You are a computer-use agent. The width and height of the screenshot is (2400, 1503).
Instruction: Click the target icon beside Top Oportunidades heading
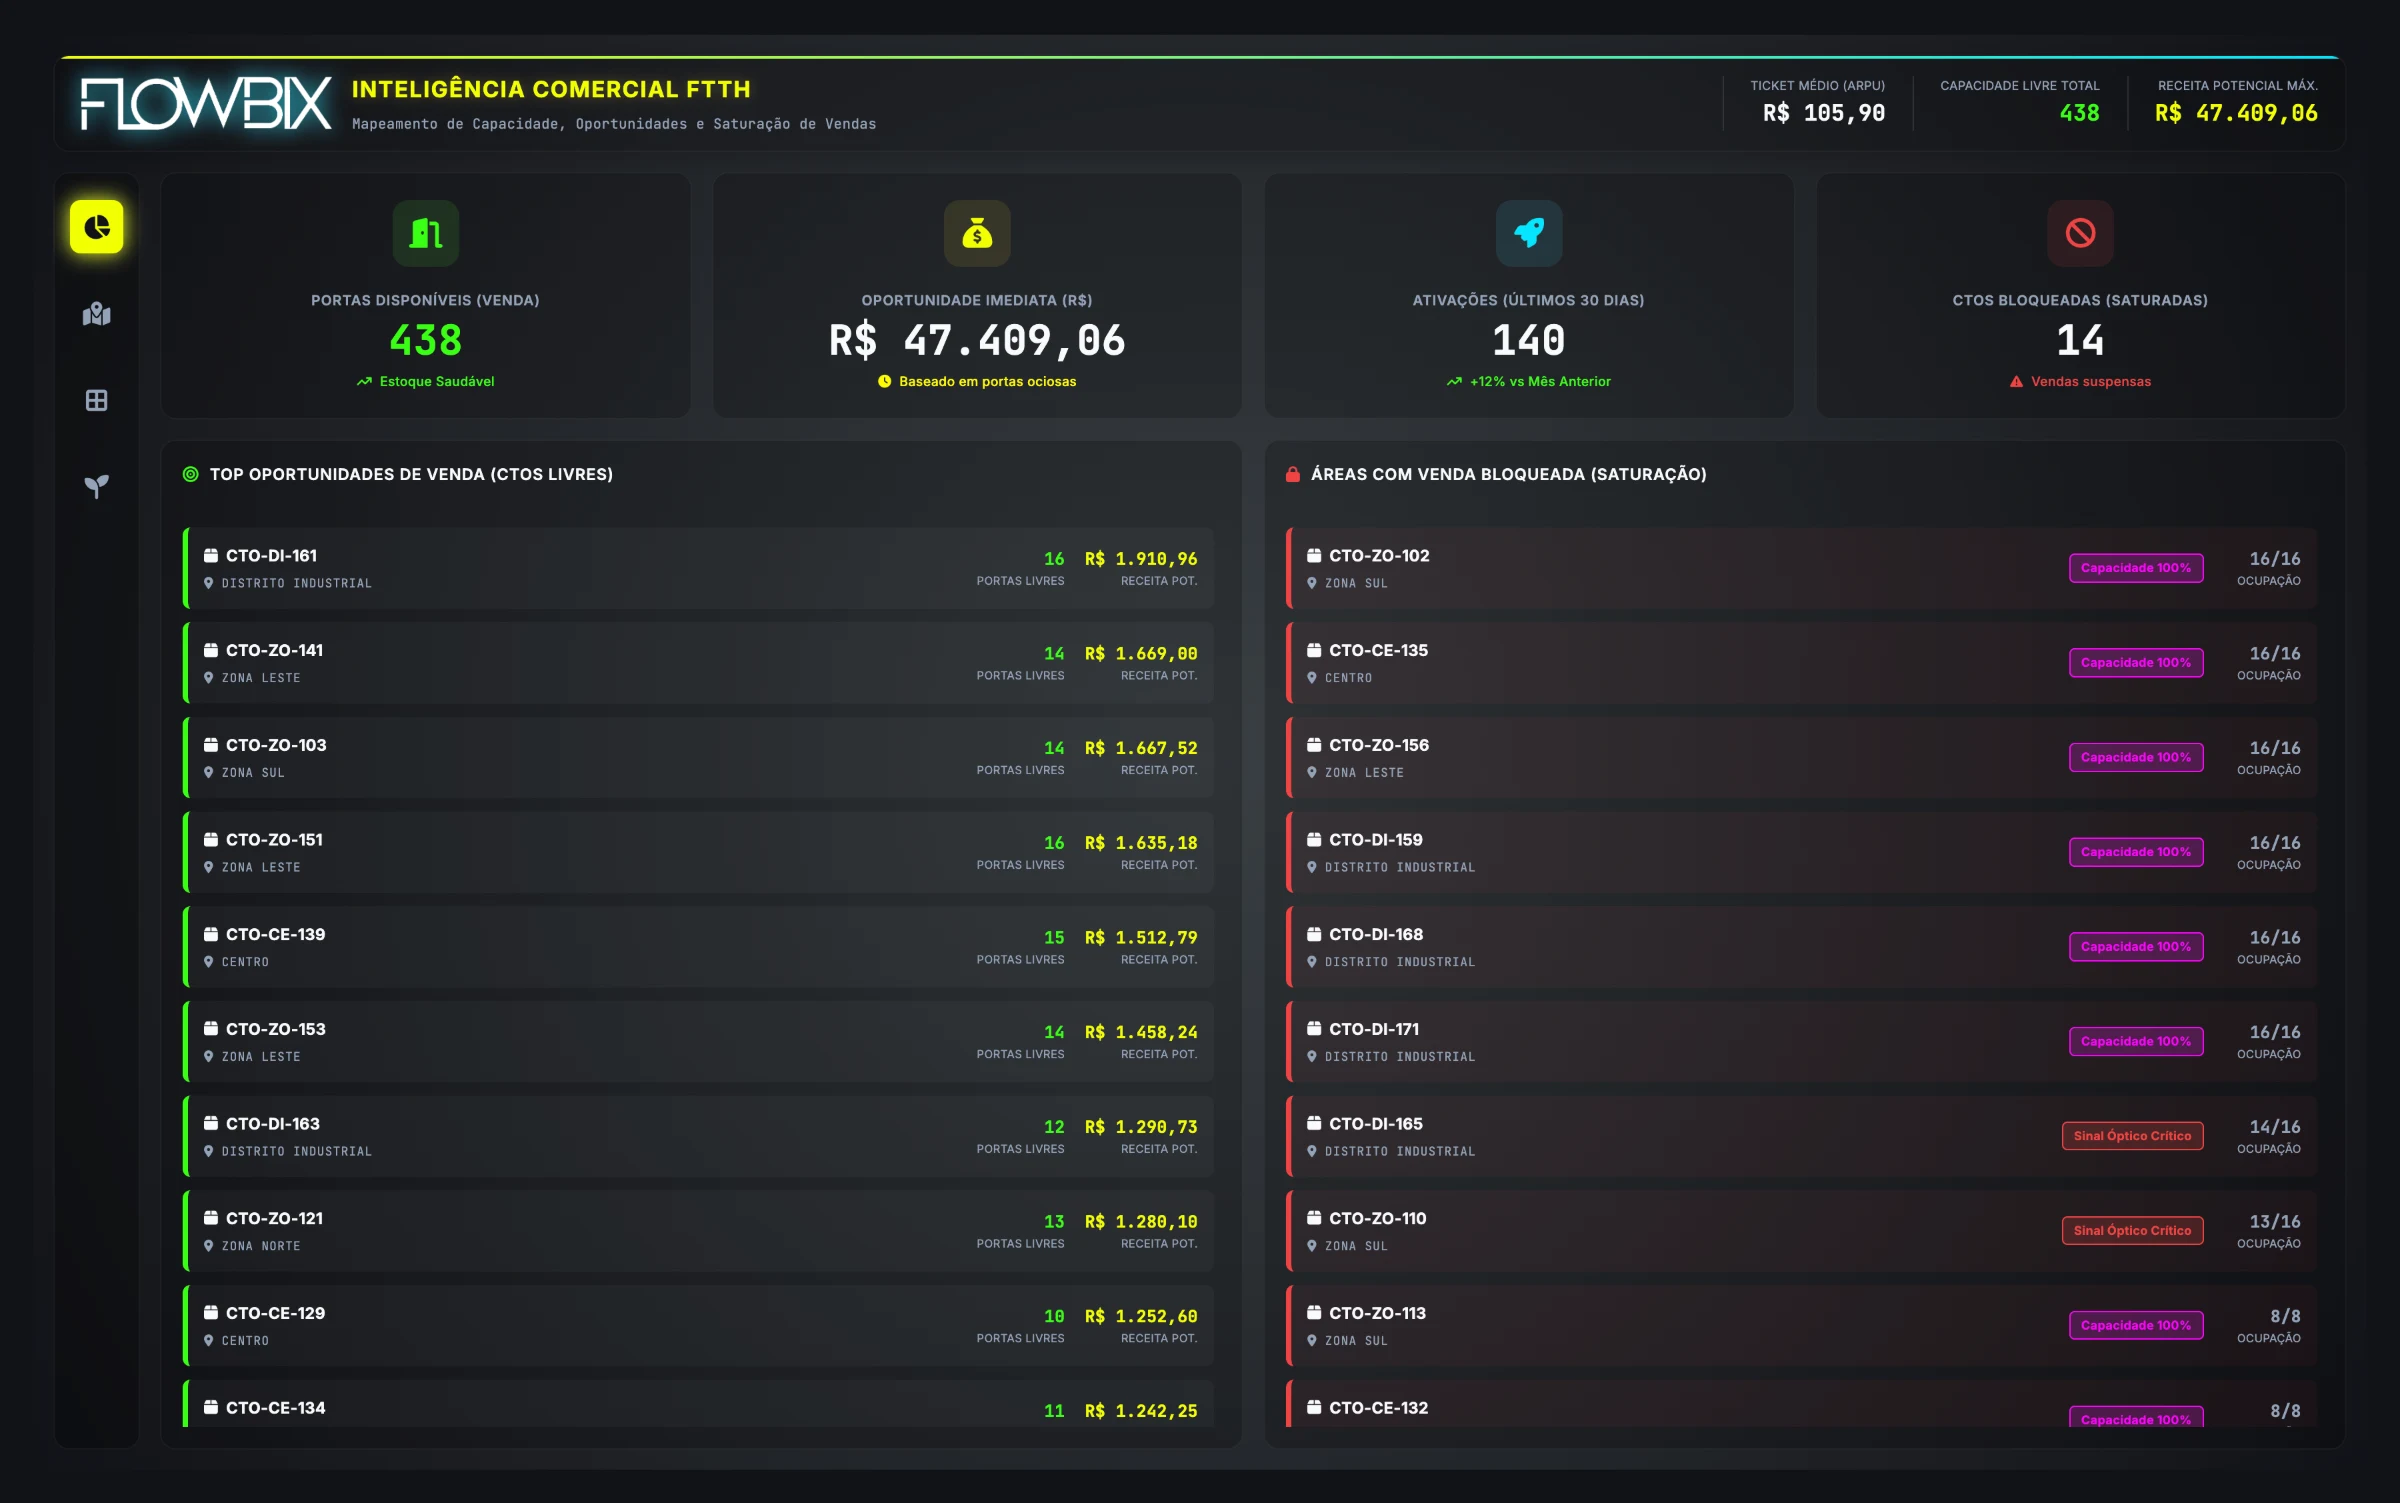pyautogui.click(x=190, y=474)
